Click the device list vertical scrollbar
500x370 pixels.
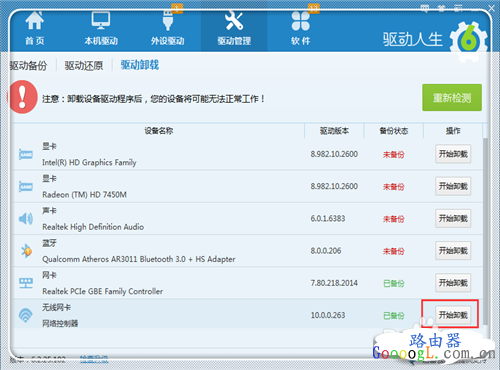485,232
